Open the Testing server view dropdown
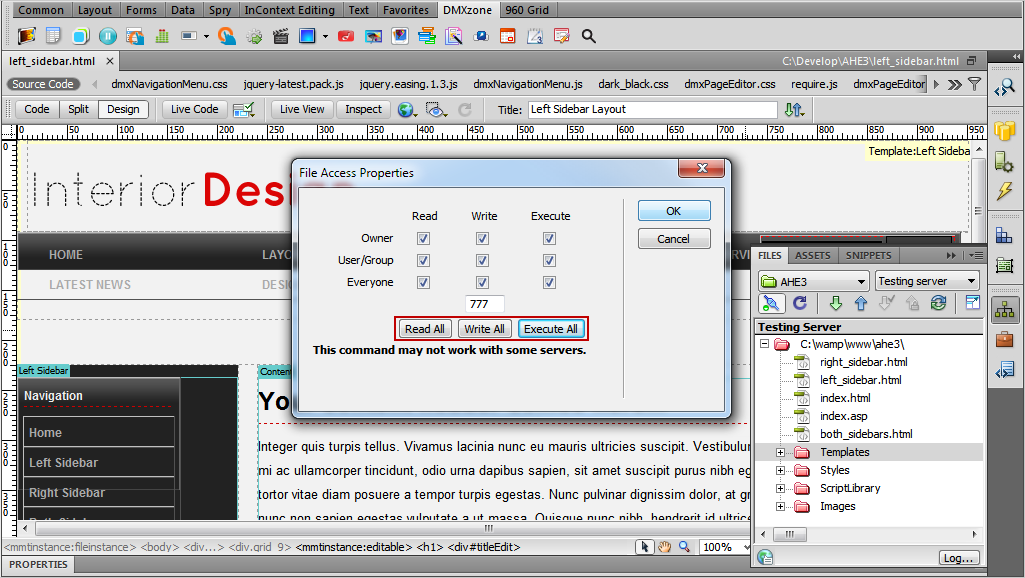The height and width of the screenshot is (578, 1025). 927,281
